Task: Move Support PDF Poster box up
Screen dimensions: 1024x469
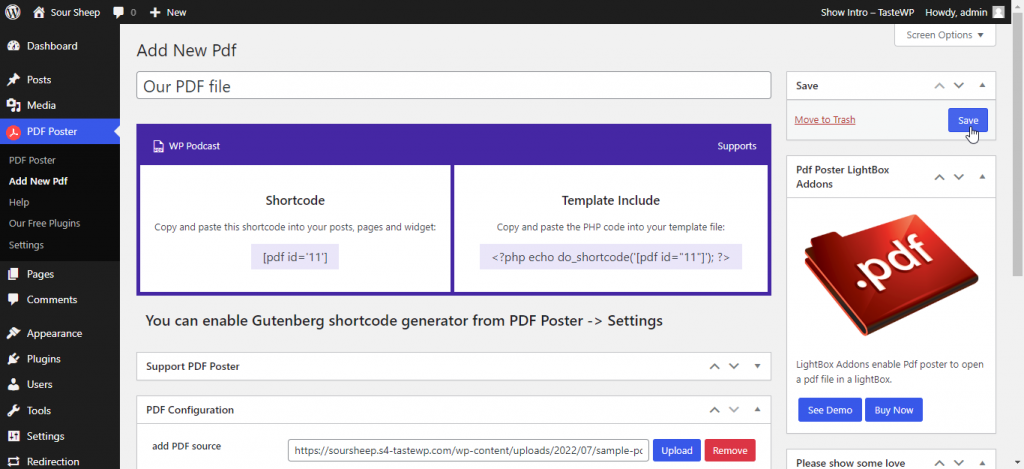Action: point(714,366)
